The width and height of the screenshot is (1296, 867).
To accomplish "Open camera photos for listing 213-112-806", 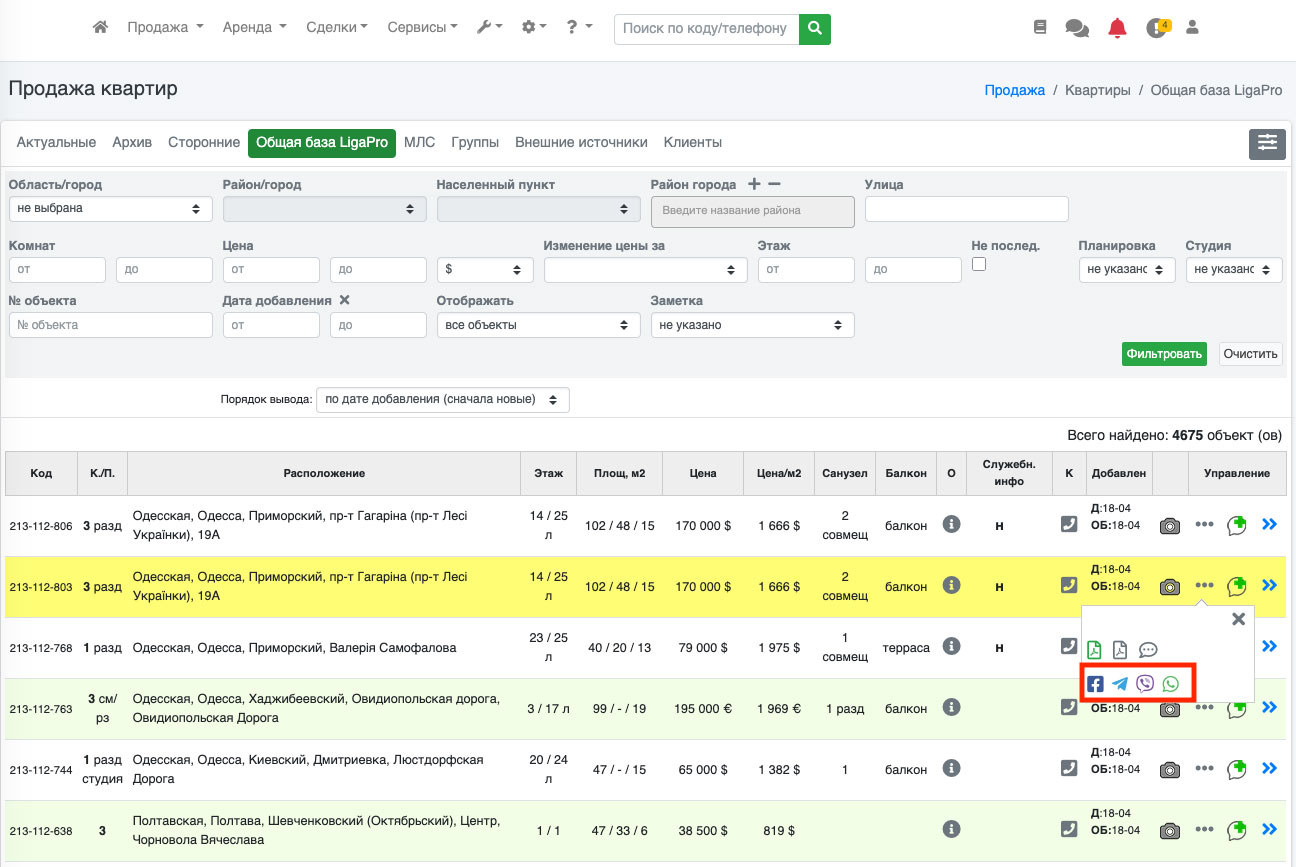I will pyautogui.click(x=1169, y=526).
